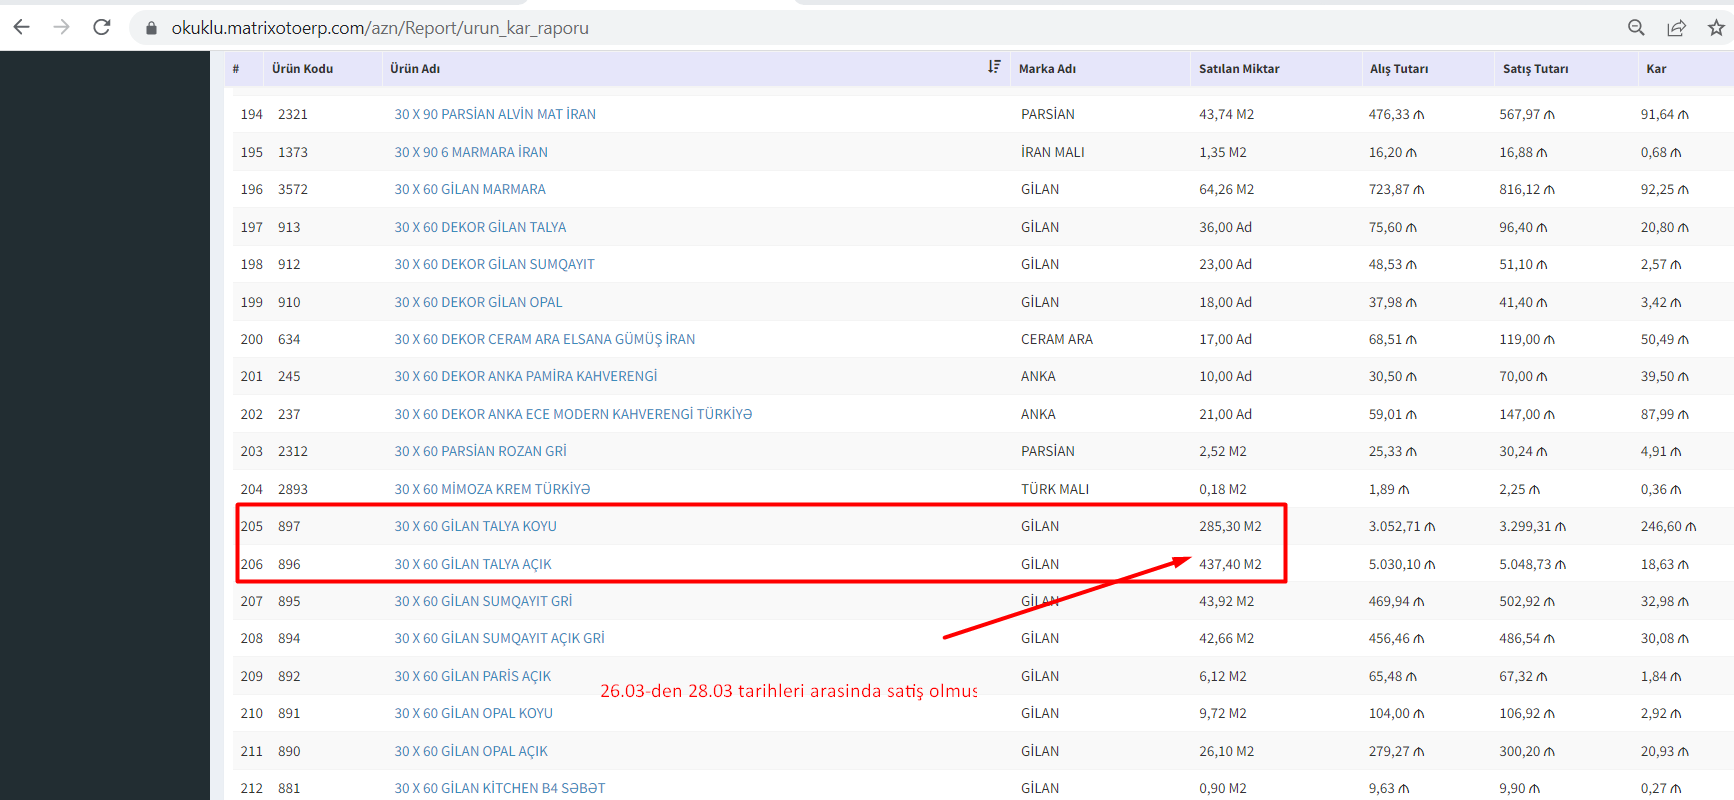Click the address bar URL field
Image resolution: width=1734 pixels, height=800 pixels.
click(600, 28)
